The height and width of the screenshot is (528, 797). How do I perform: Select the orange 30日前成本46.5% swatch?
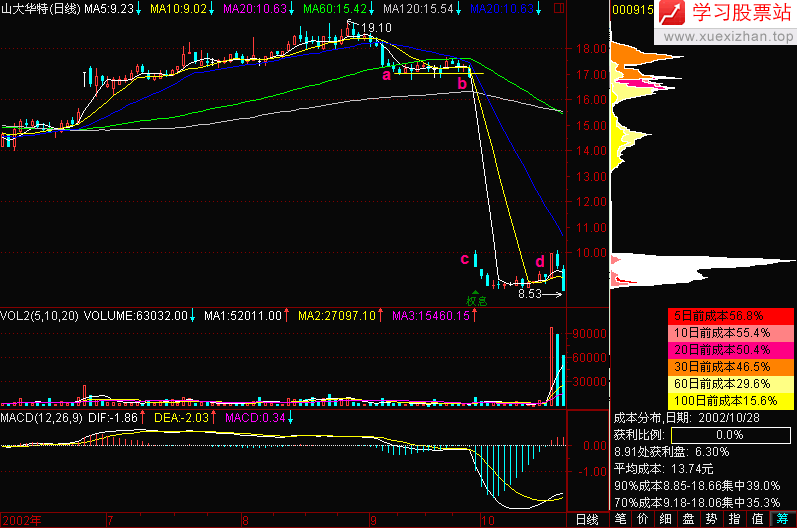[x=730, y=367]
